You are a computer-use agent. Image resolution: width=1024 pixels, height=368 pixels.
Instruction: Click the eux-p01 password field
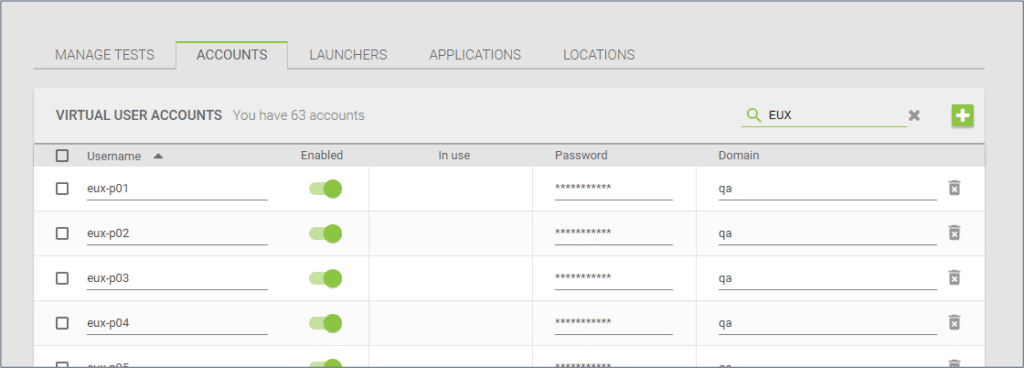[x=613, y=189]
